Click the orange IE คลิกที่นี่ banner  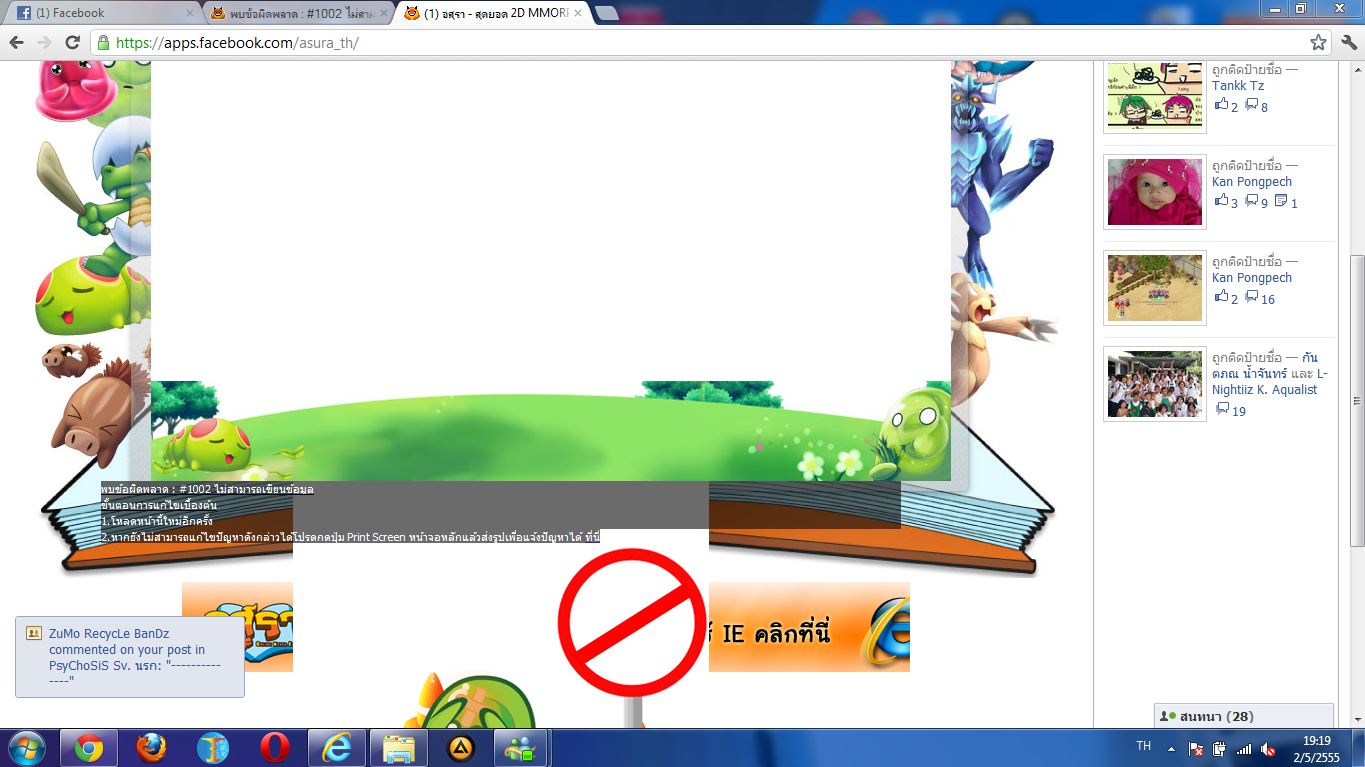[x=809, y=627]
